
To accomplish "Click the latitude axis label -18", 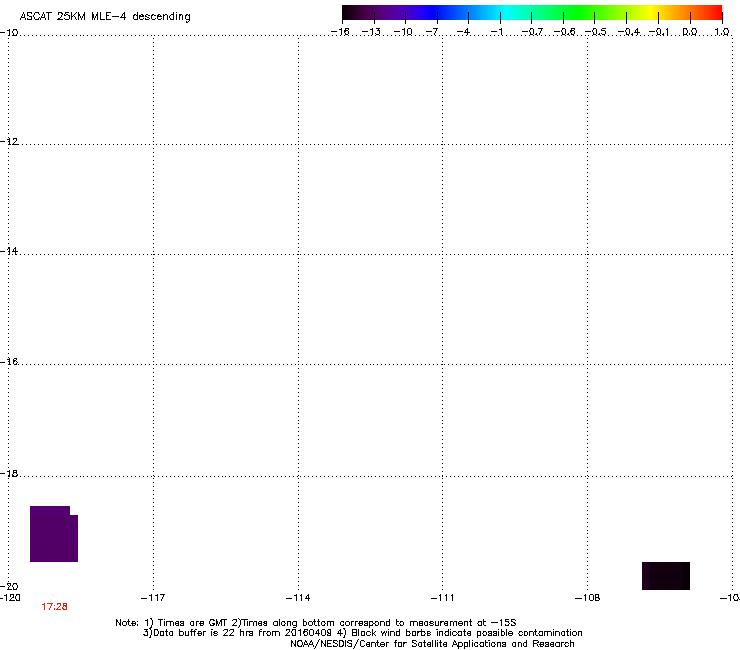I will tap(9, 473).
